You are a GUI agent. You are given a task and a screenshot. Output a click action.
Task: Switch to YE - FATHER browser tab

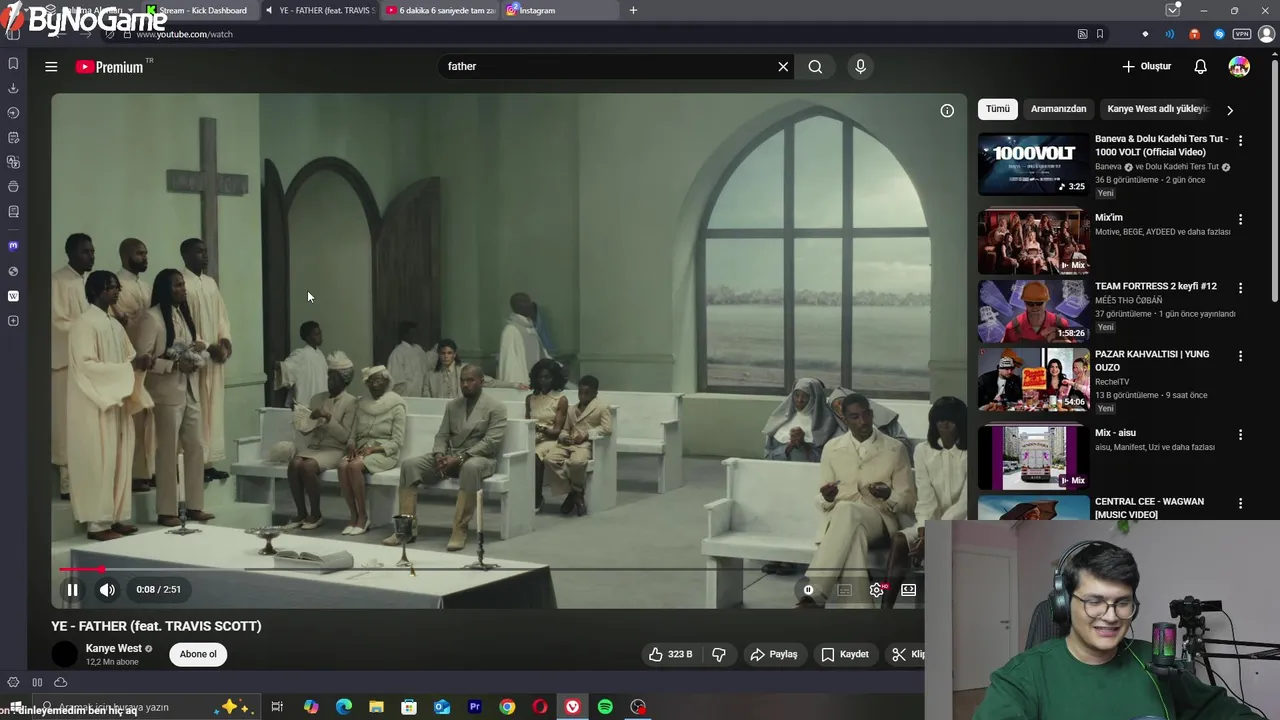(x=320, y=10)
